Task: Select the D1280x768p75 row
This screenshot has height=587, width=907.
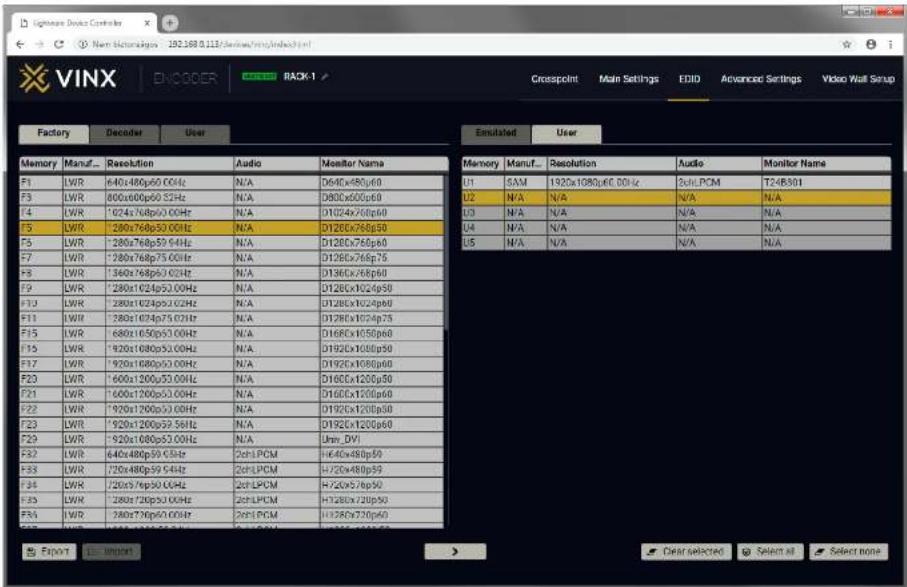Action: coord(231,258)
